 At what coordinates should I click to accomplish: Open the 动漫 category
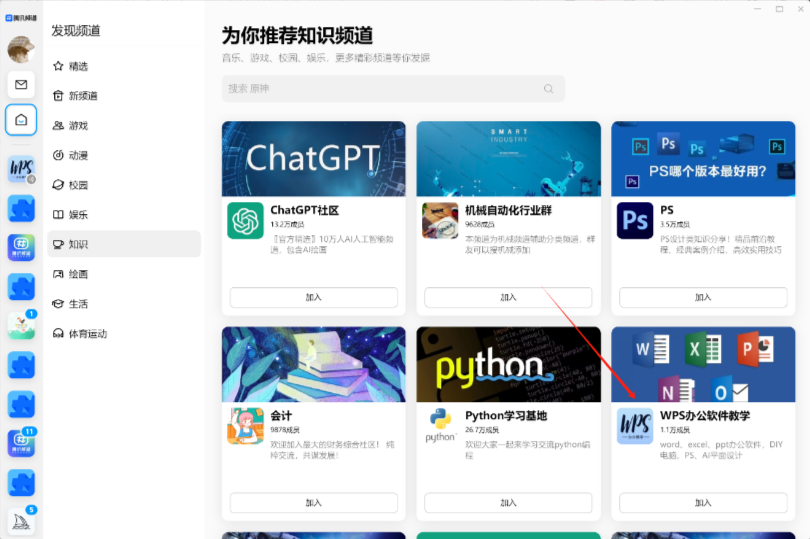[124, 155]
